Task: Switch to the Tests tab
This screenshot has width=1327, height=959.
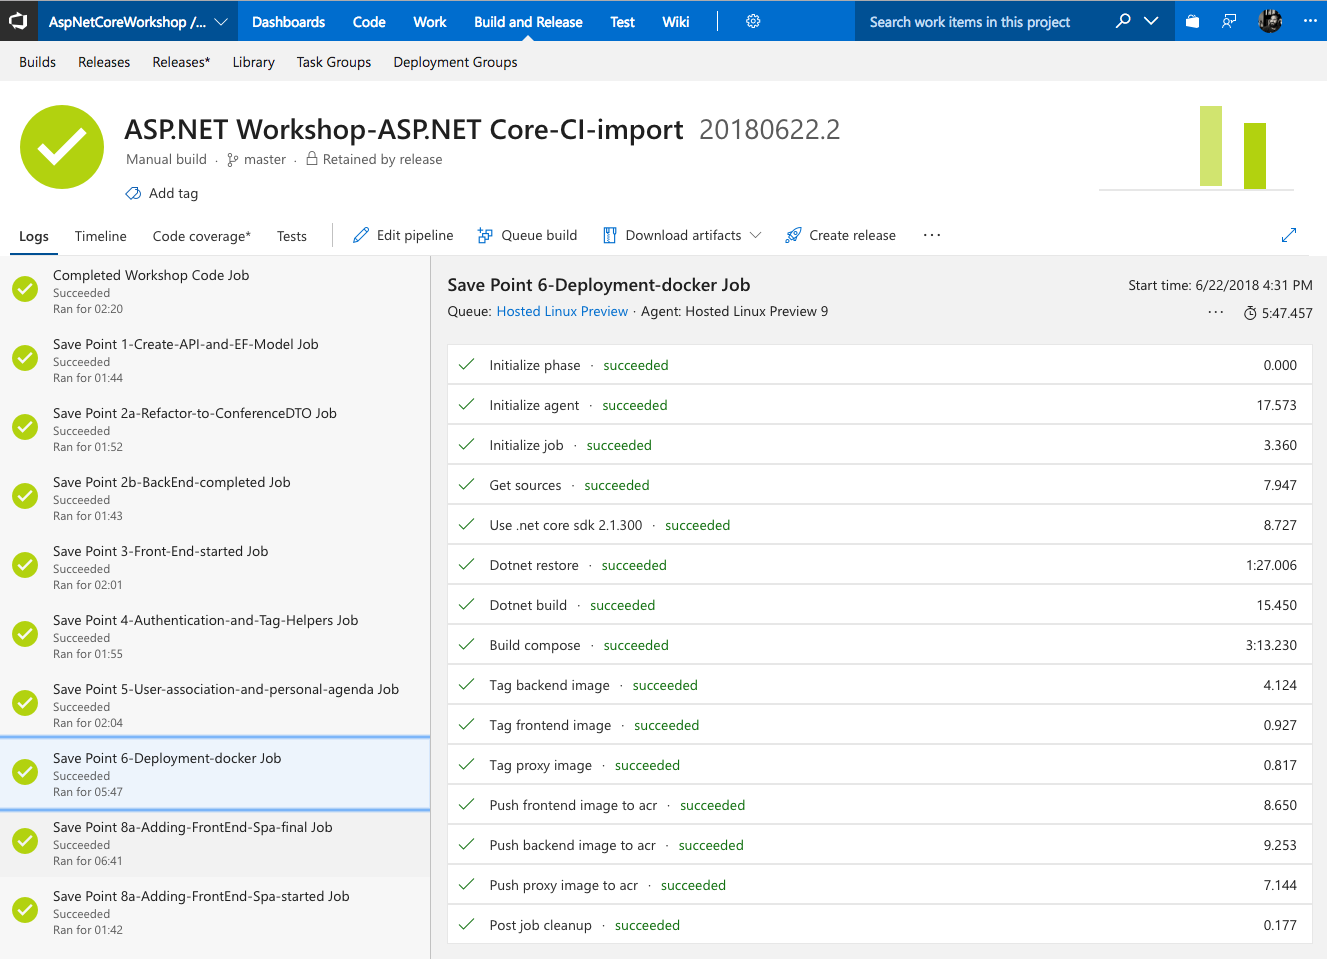Action: [x=292, y=236]
